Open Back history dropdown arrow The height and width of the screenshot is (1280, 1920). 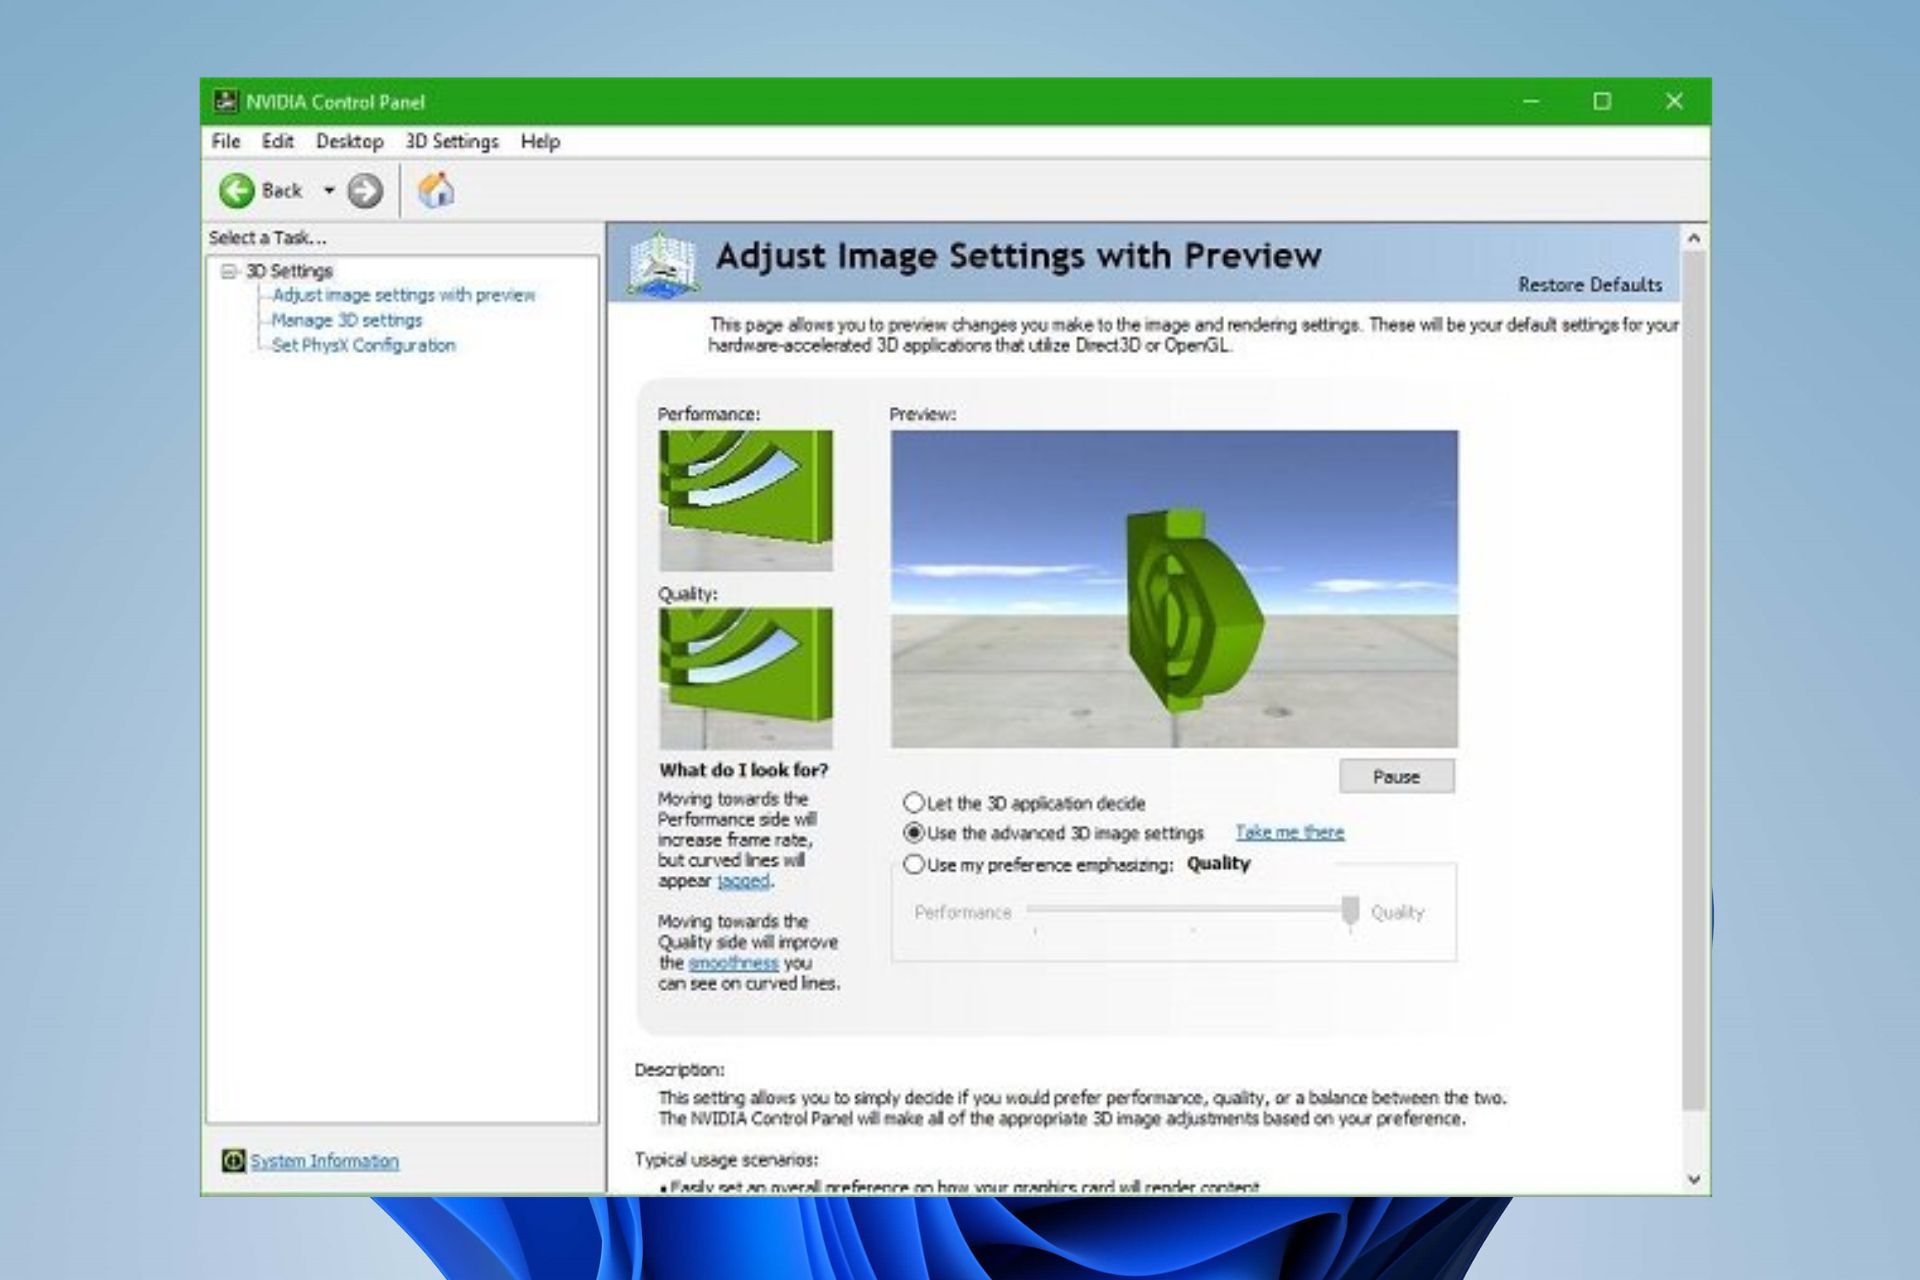tap(329, 190)
